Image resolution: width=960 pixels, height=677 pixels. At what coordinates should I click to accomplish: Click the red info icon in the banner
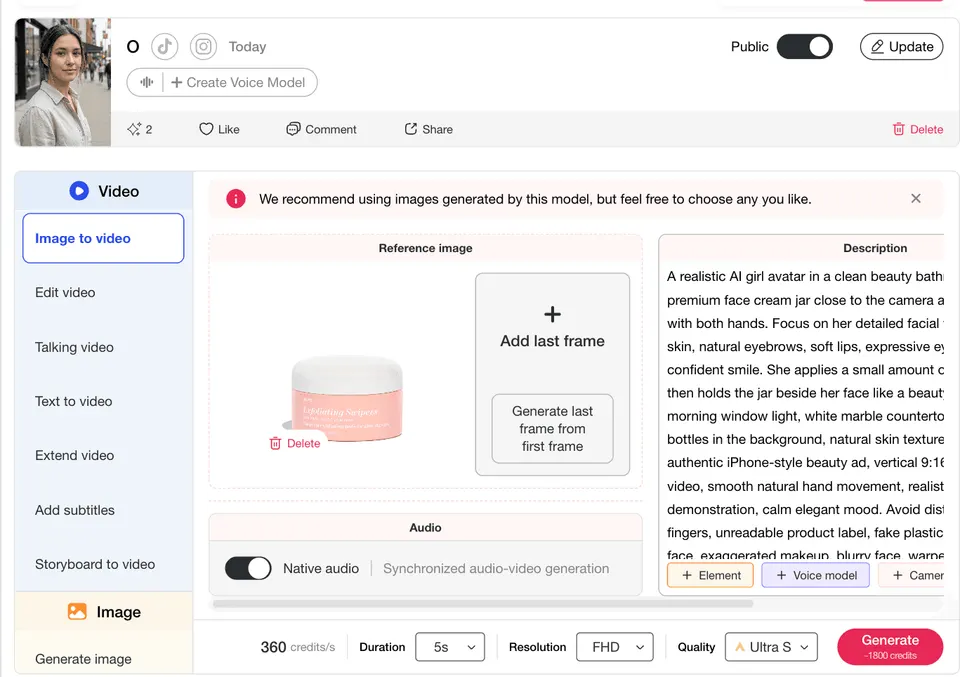tap(236, 199)
